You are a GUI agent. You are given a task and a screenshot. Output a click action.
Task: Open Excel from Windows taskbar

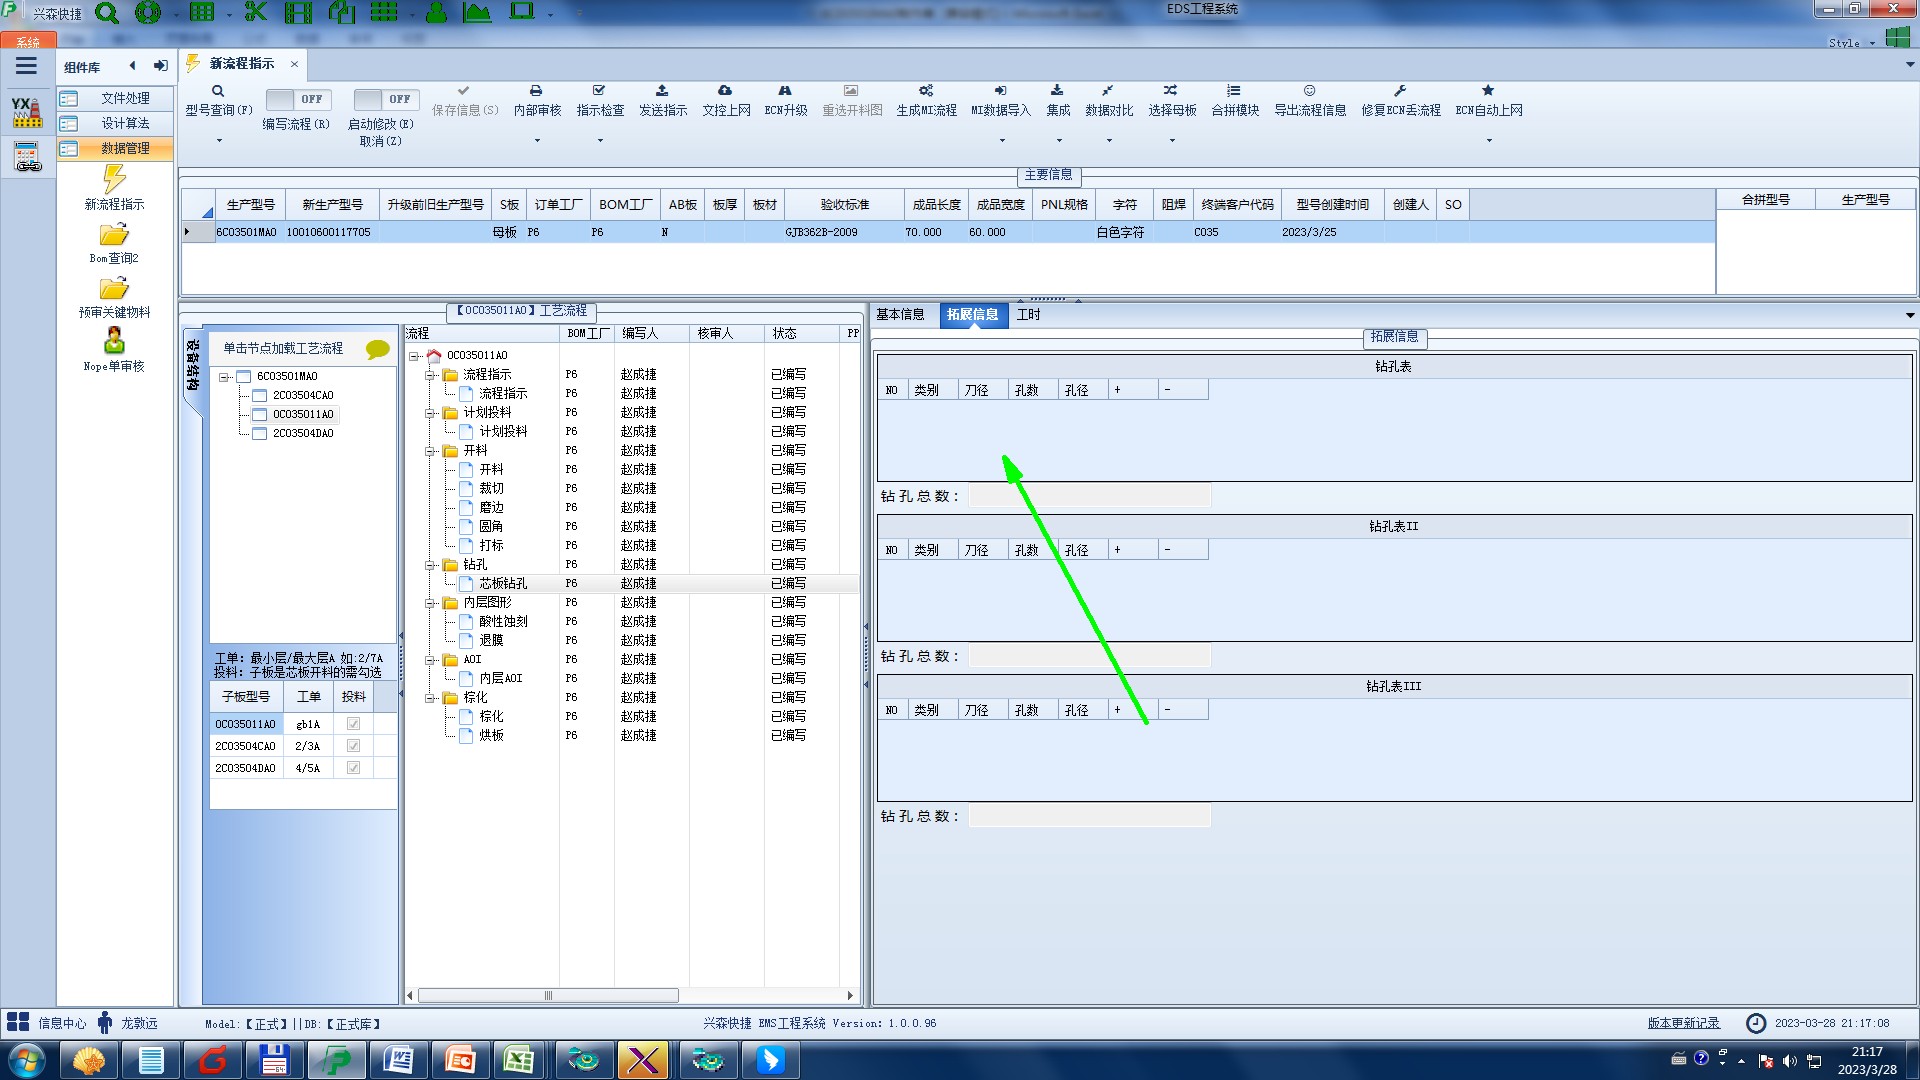518,1060
